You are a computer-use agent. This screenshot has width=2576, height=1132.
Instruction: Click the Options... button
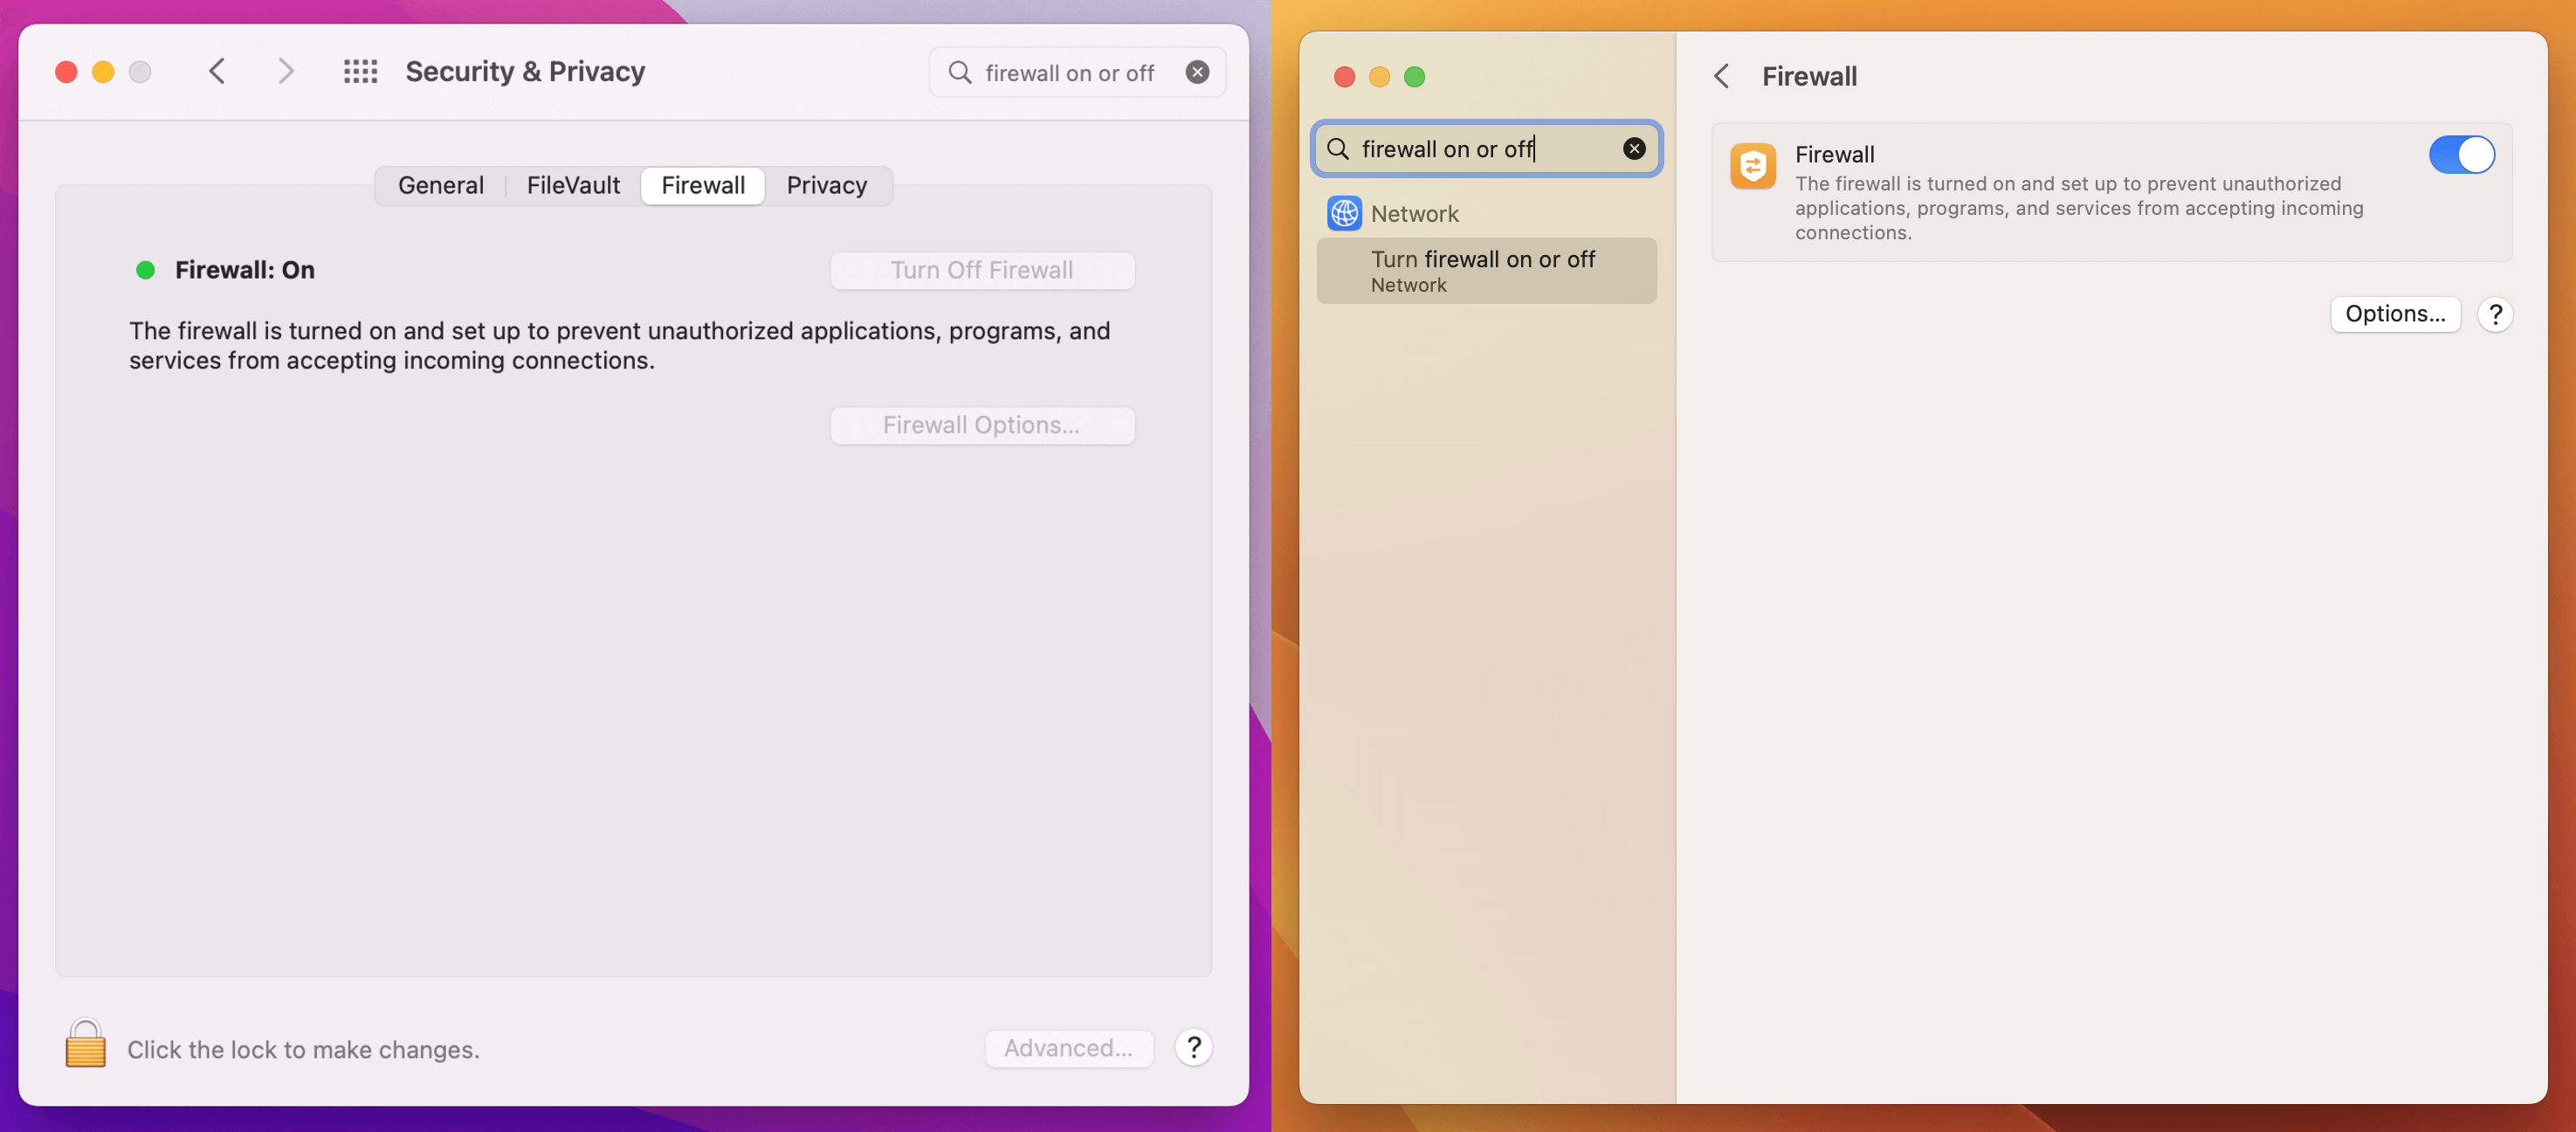click(2394, 314)
